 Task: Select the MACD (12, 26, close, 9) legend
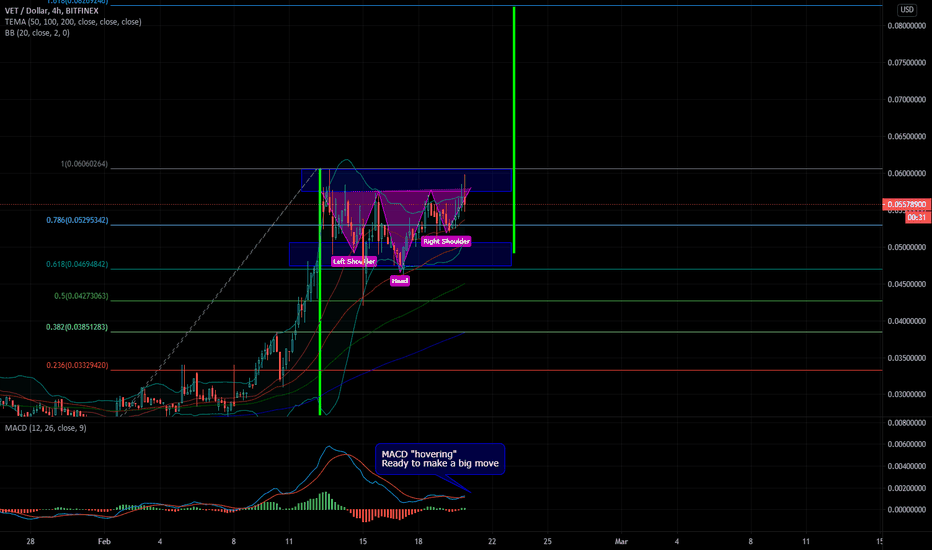point(46,428)
